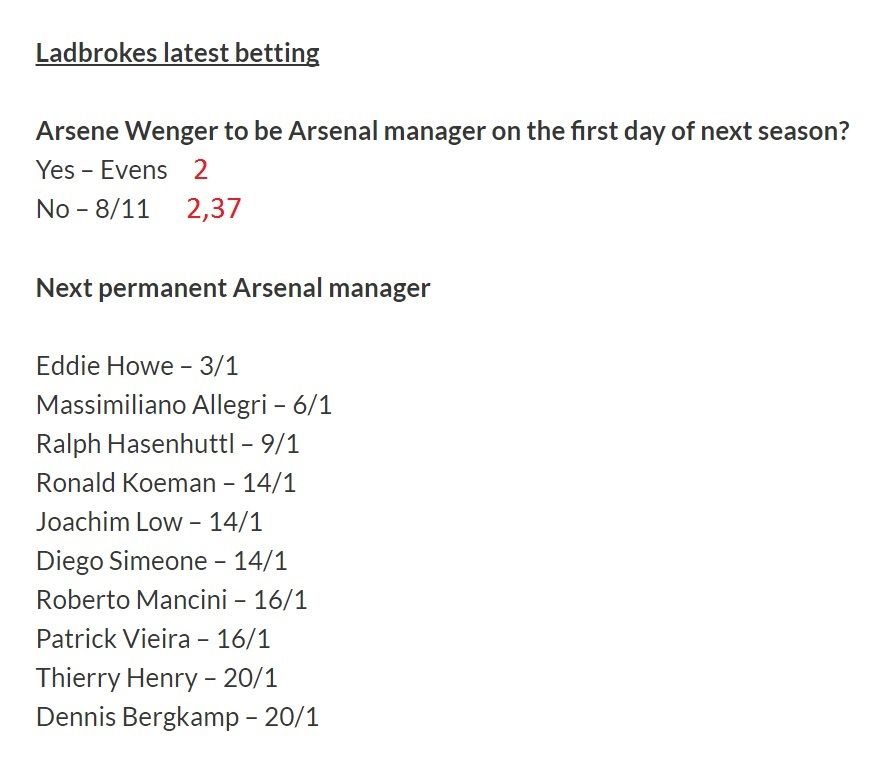Click the 8/11 fraction in the No line
Viewport: 874px width, 774px height.
pos(122,209)
